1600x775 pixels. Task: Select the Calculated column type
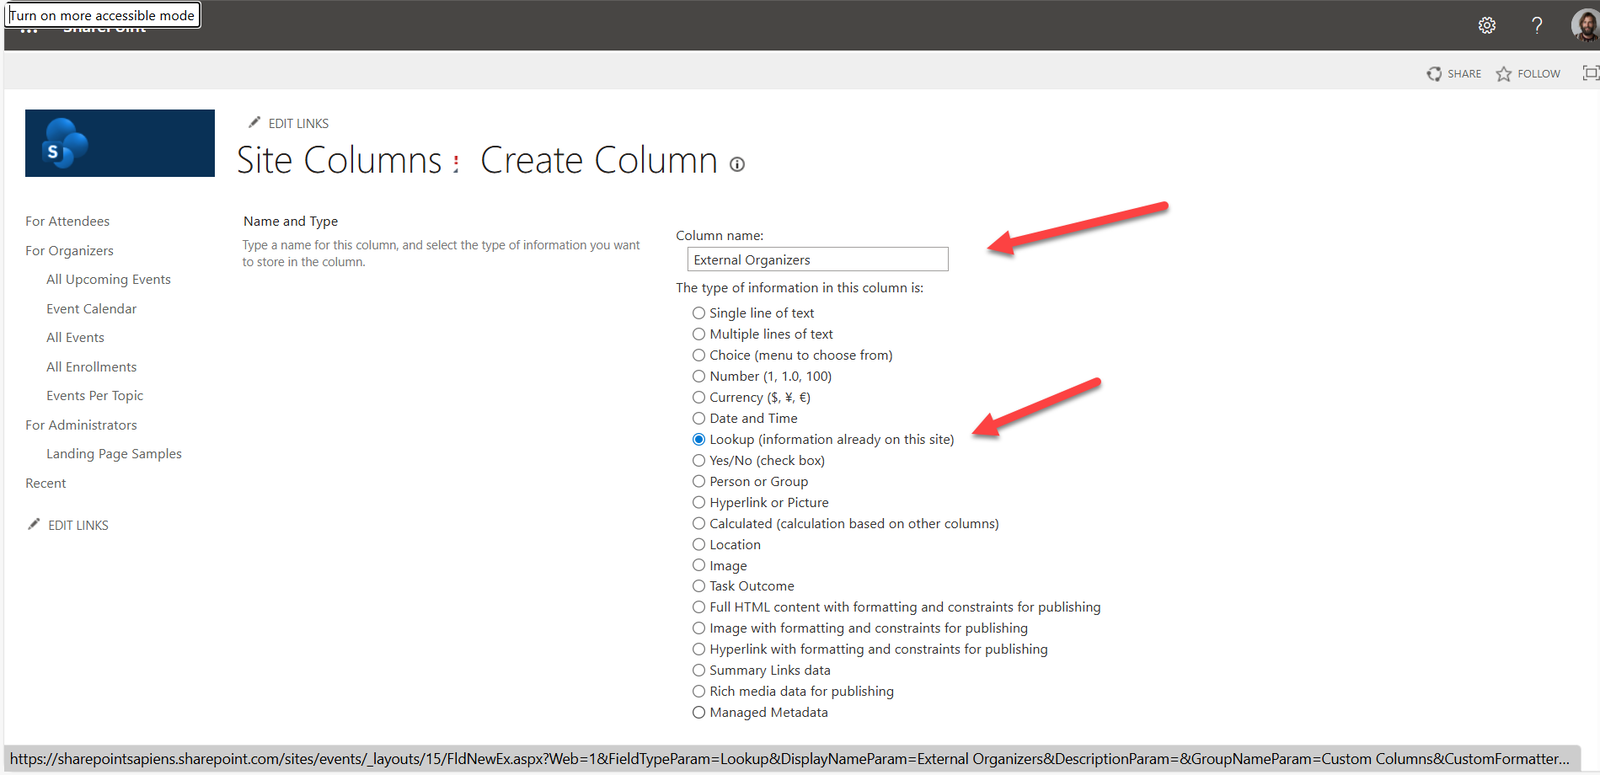point(699,524)
